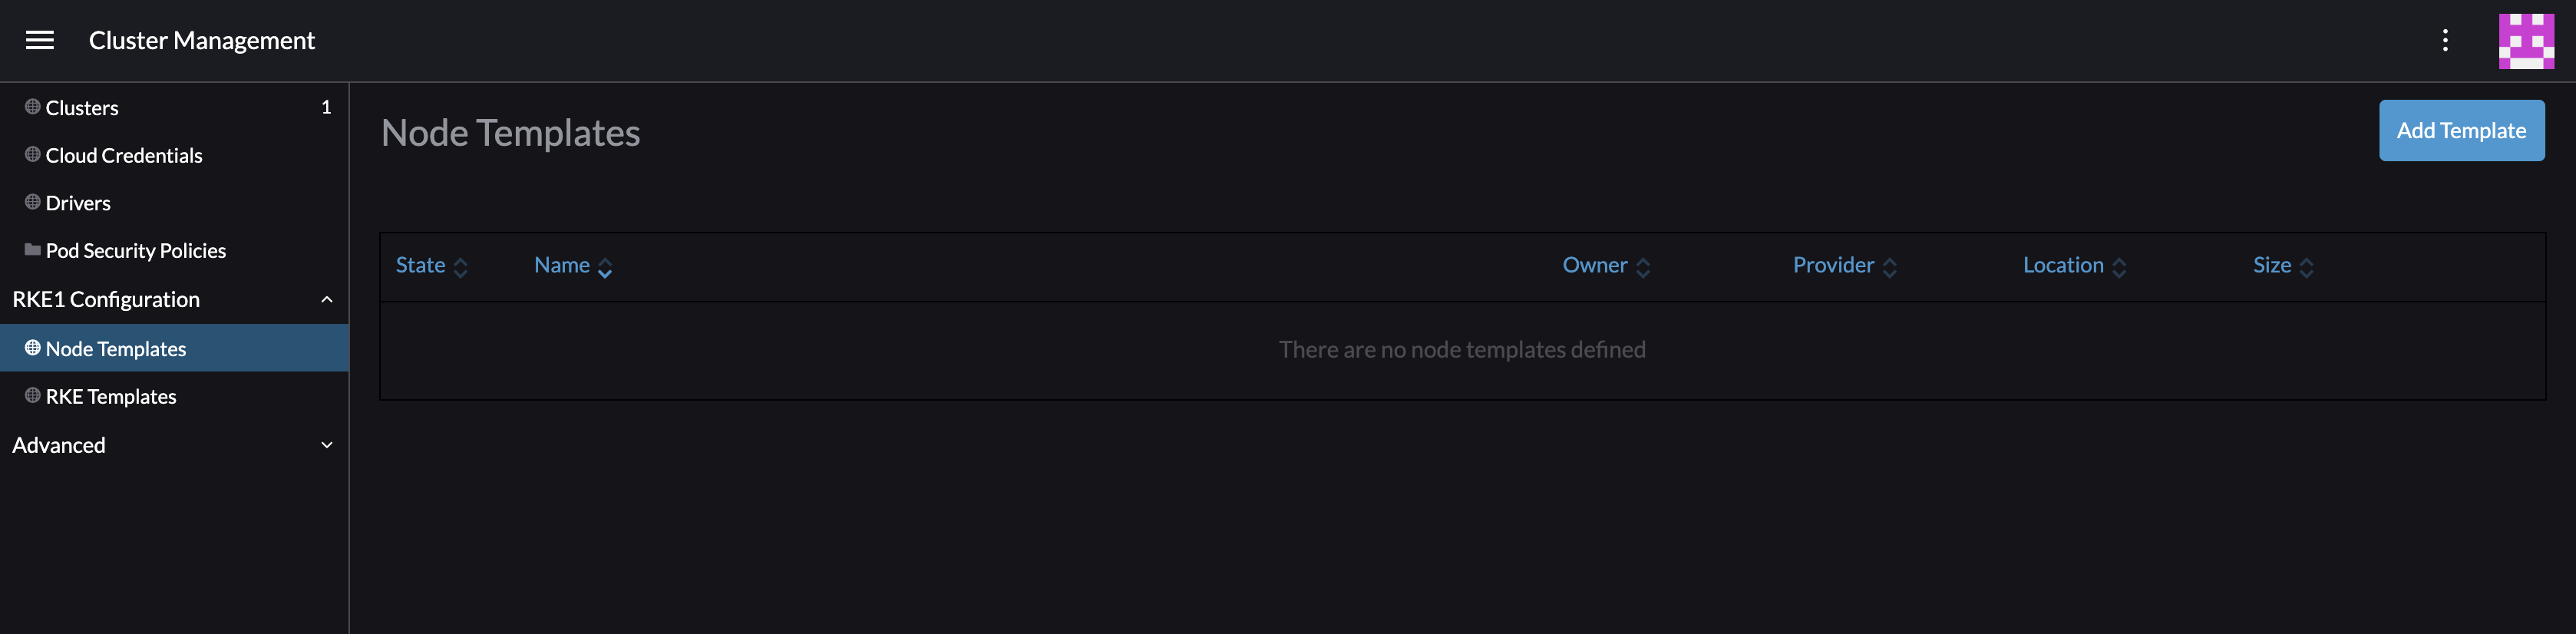Open the user avatar menu
Viewport: 2576px width, 634px height.
tap(2527, 40)
